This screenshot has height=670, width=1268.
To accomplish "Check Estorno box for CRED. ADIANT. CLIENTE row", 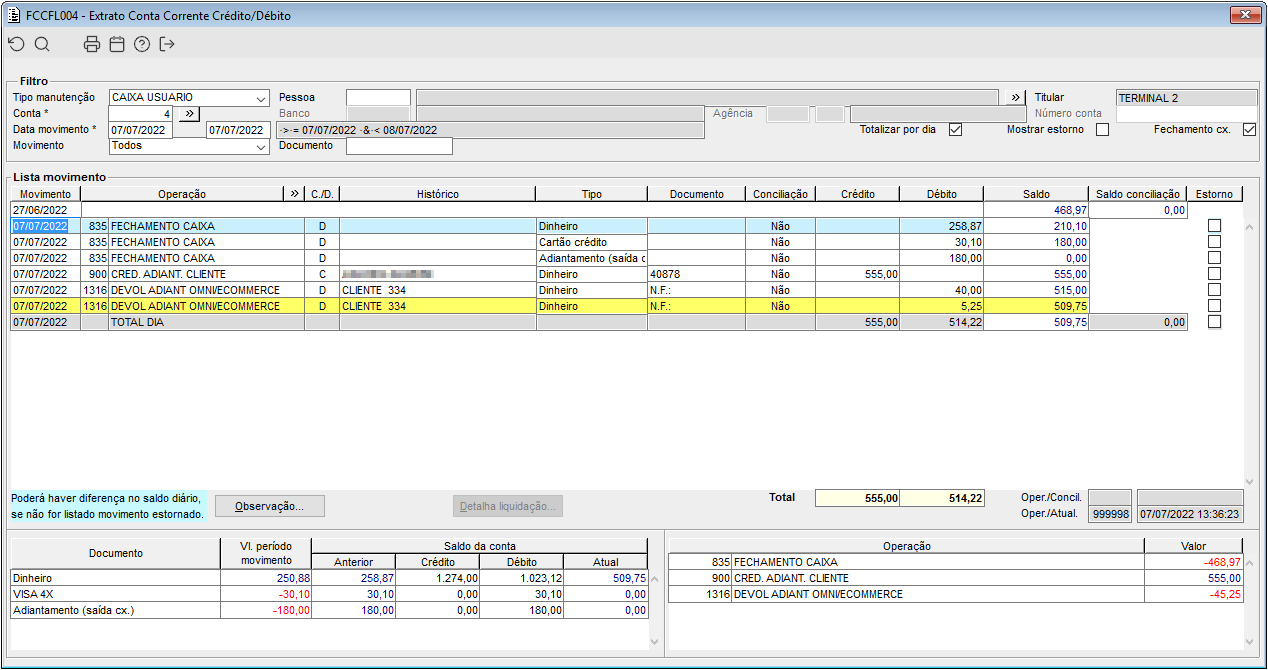I will click(x=1215, y=274).
